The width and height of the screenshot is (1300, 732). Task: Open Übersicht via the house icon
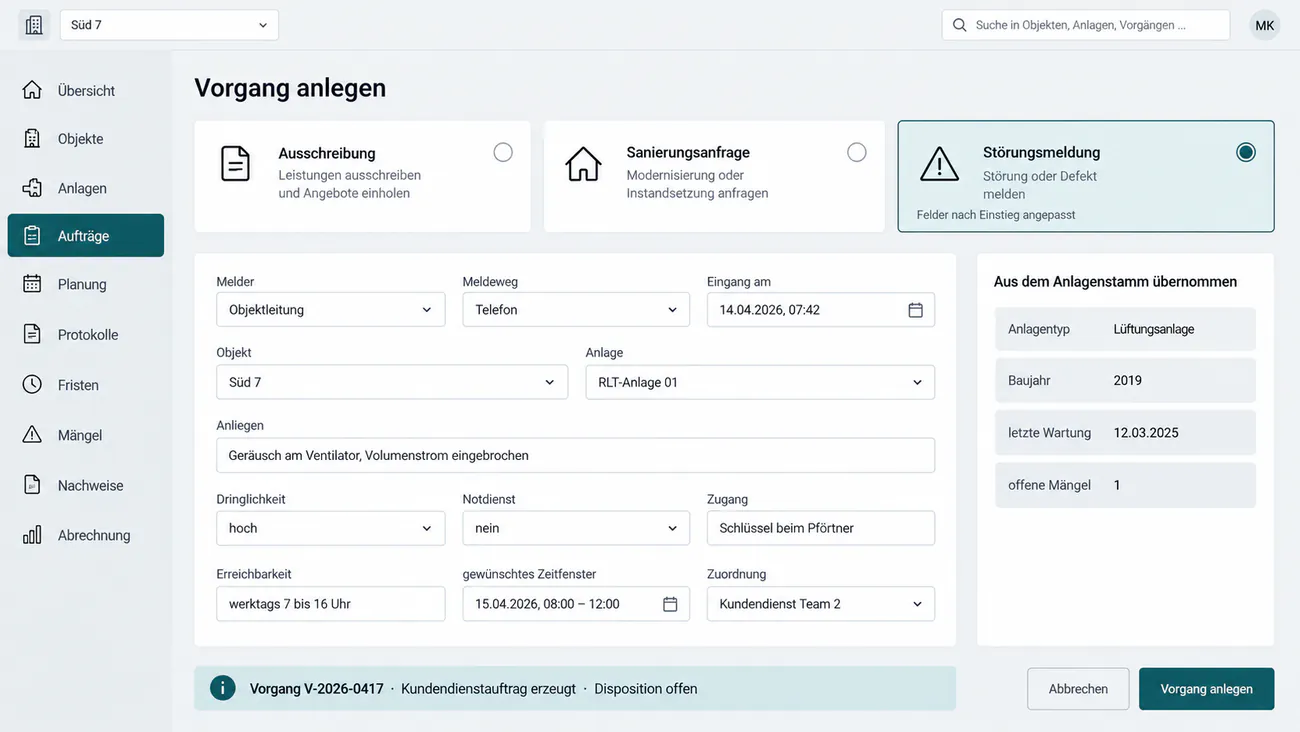(32, 90)
